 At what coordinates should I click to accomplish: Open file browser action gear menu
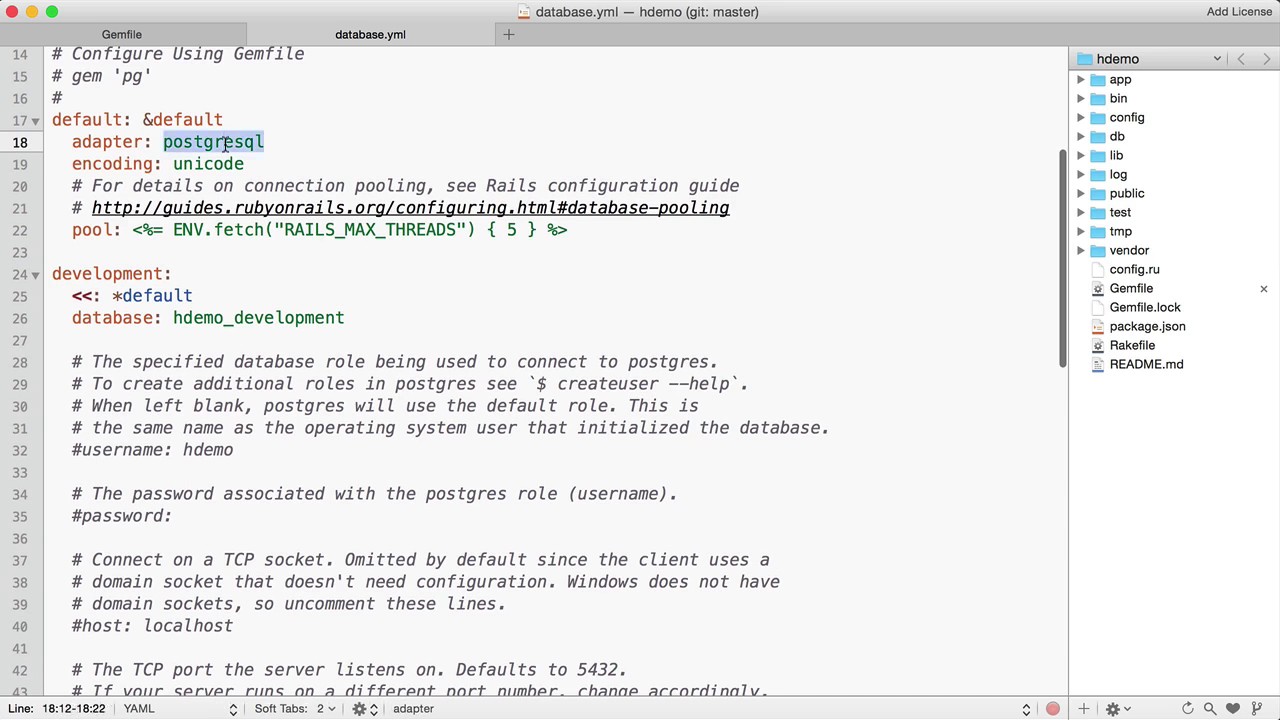(x=1117, y=709)
